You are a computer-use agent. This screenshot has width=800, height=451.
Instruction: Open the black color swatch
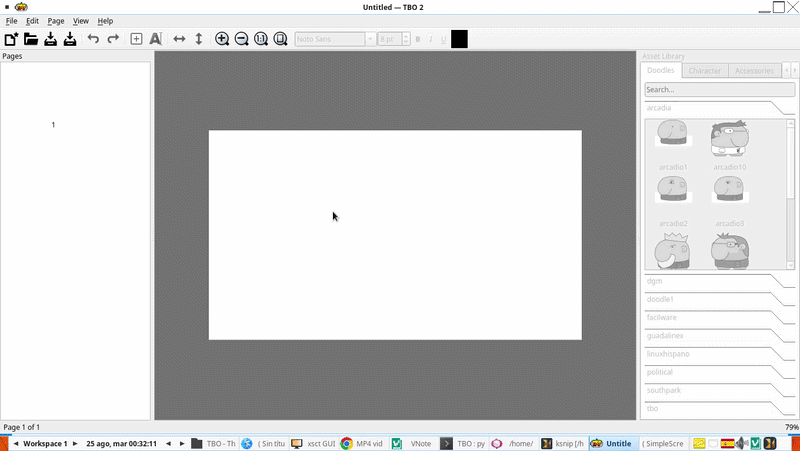(459, 39)
